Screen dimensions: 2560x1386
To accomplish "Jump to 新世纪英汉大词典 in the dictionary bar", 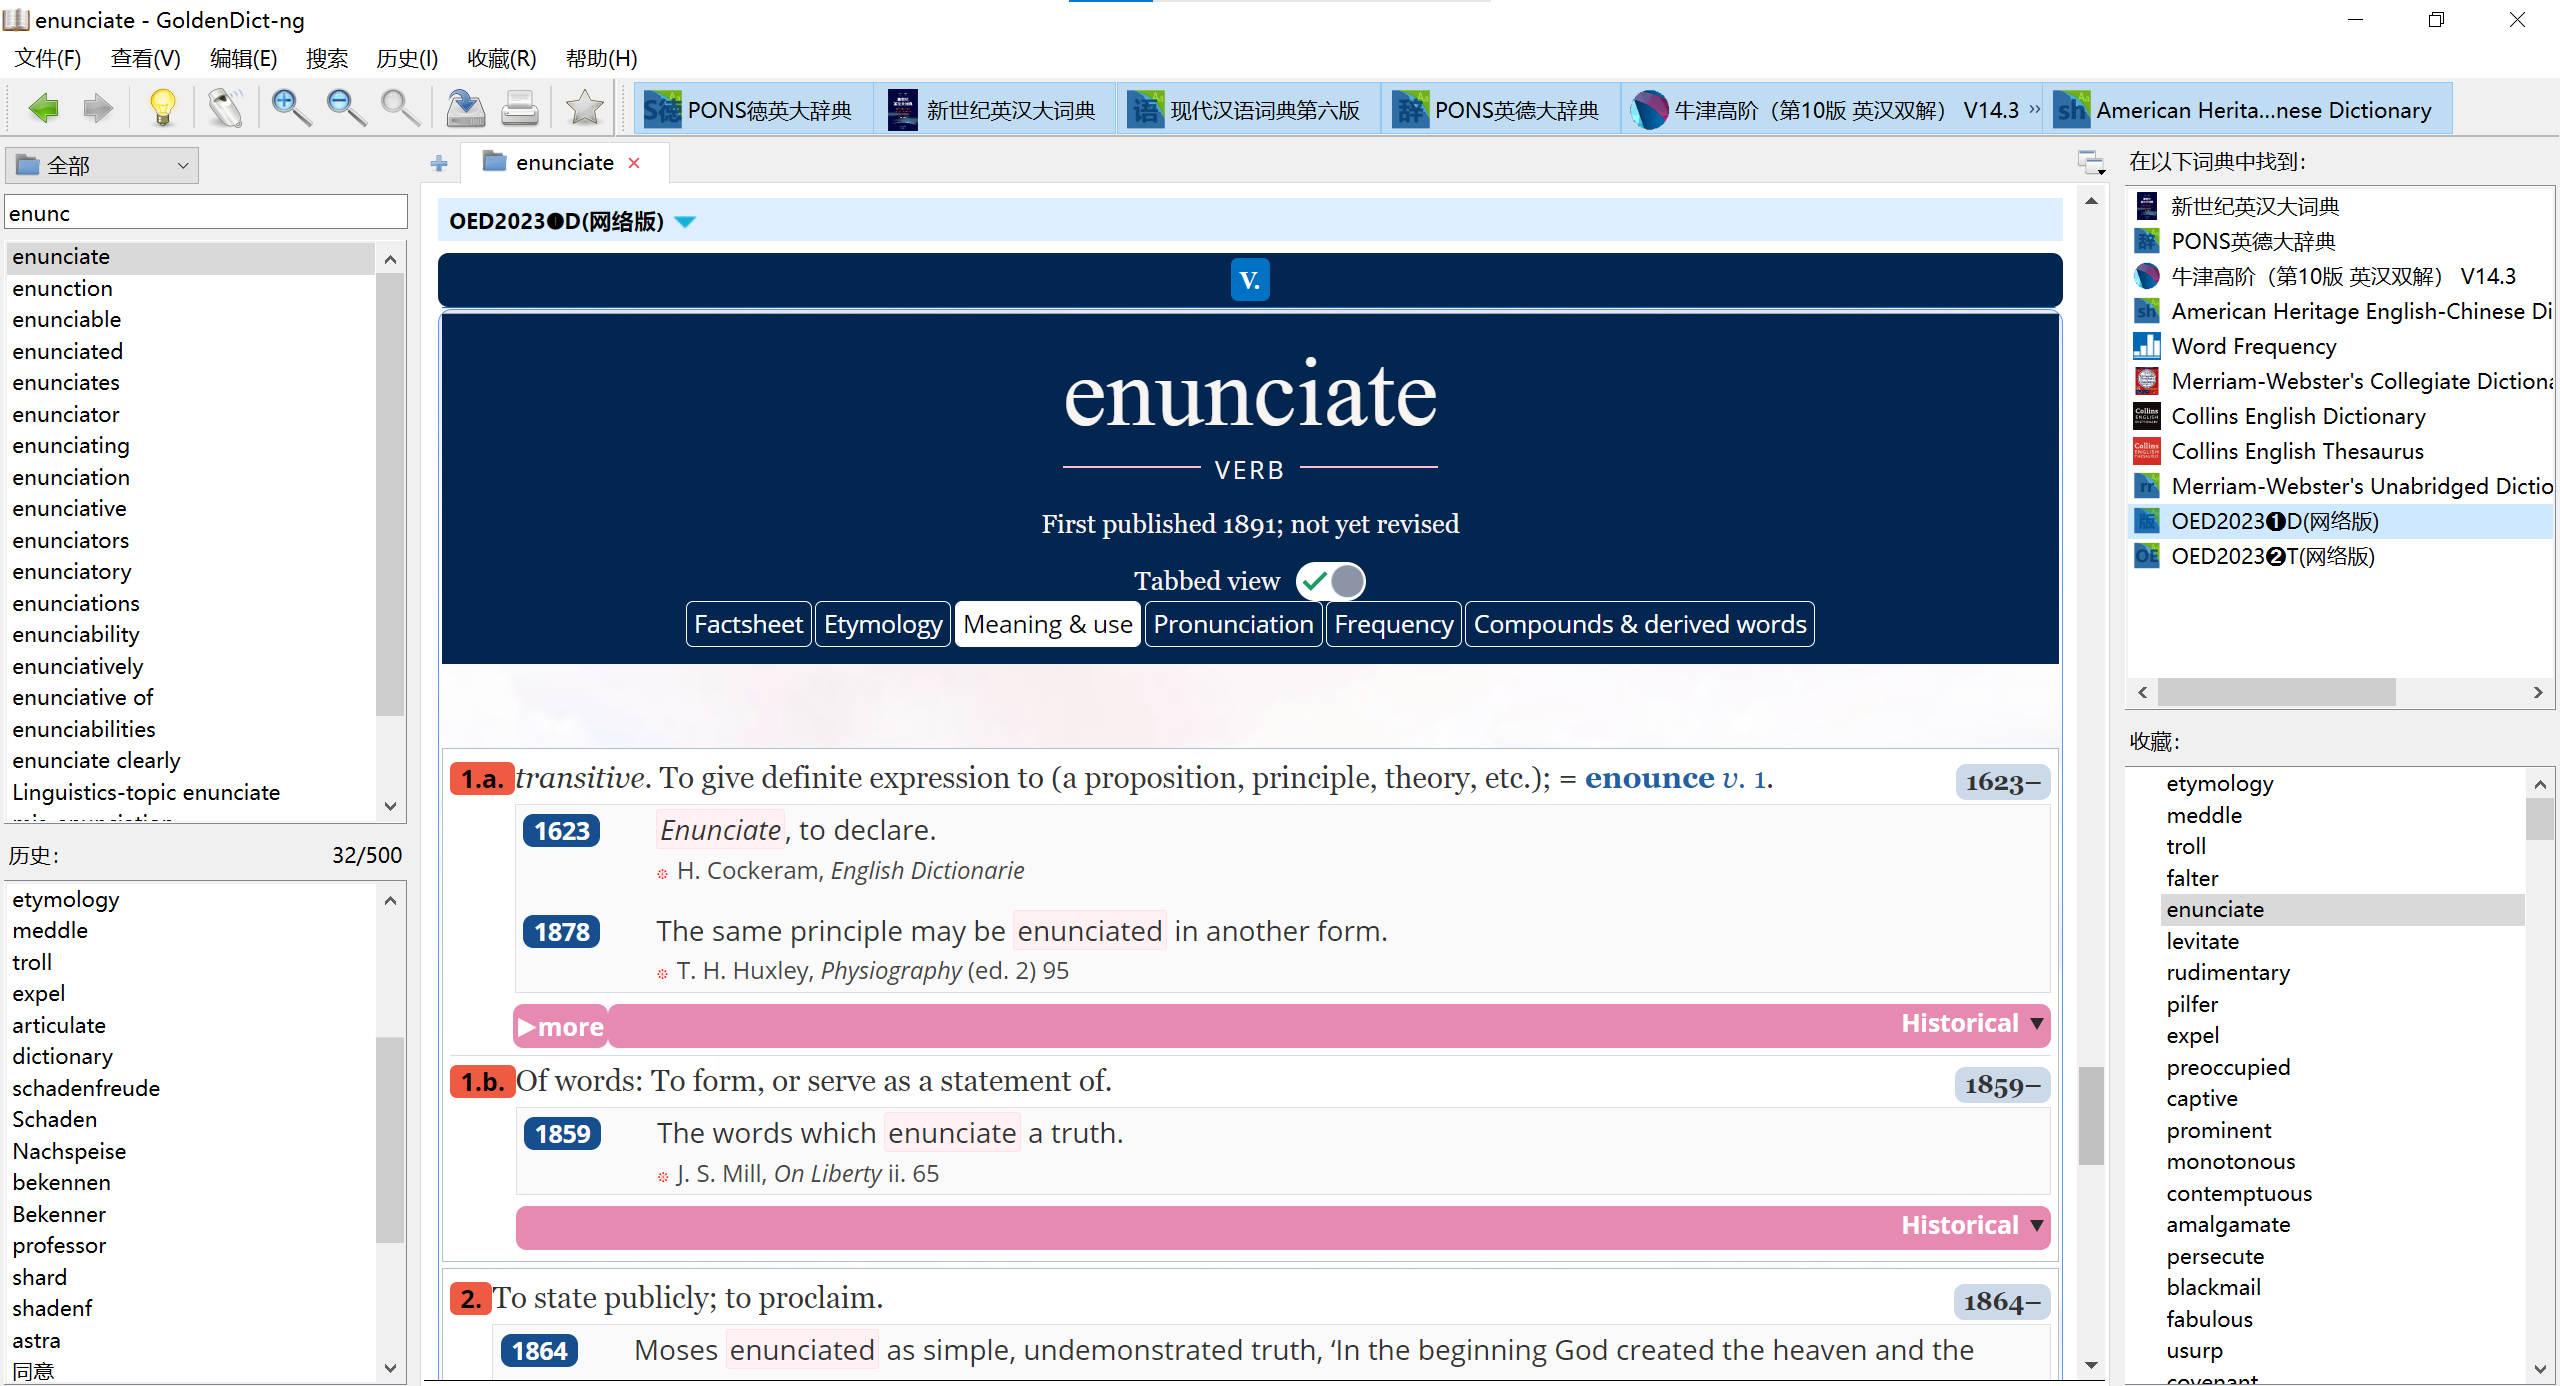I will pos(992,110).
